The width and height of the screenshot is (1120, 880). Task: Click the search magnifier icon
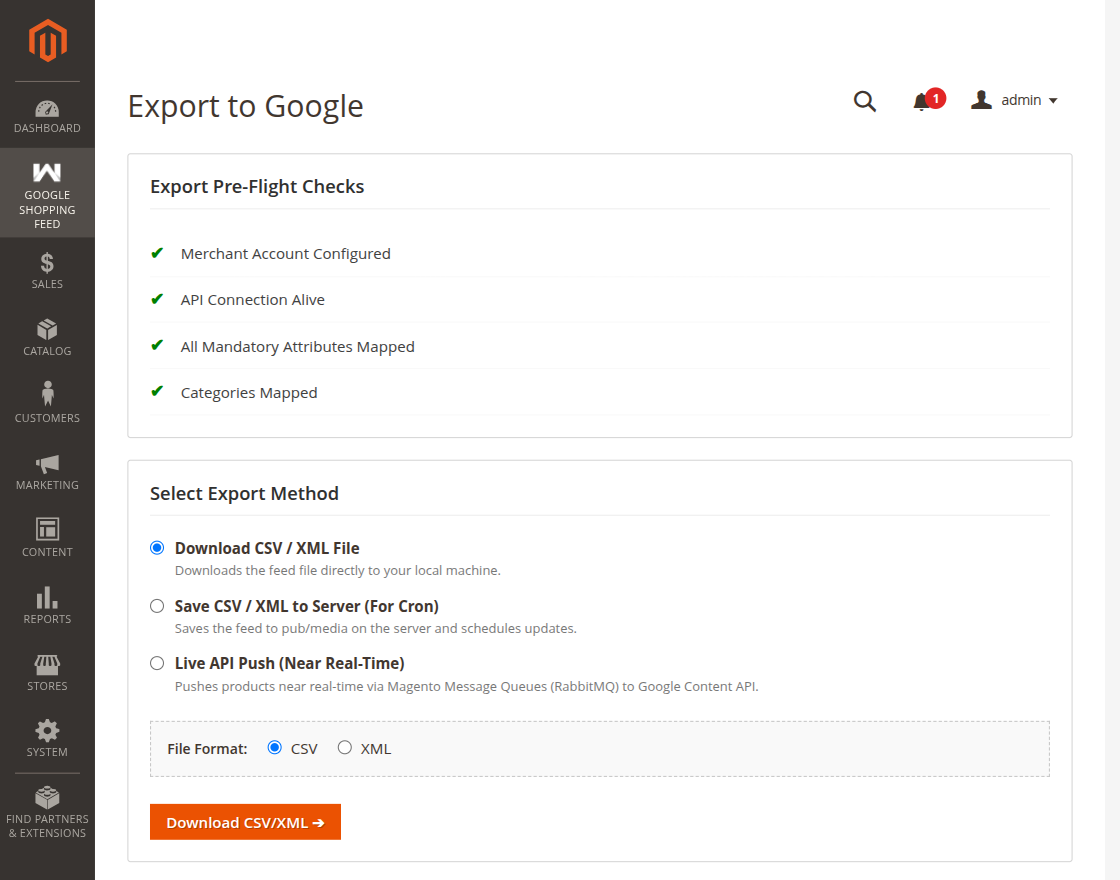(x=865, y=101)
